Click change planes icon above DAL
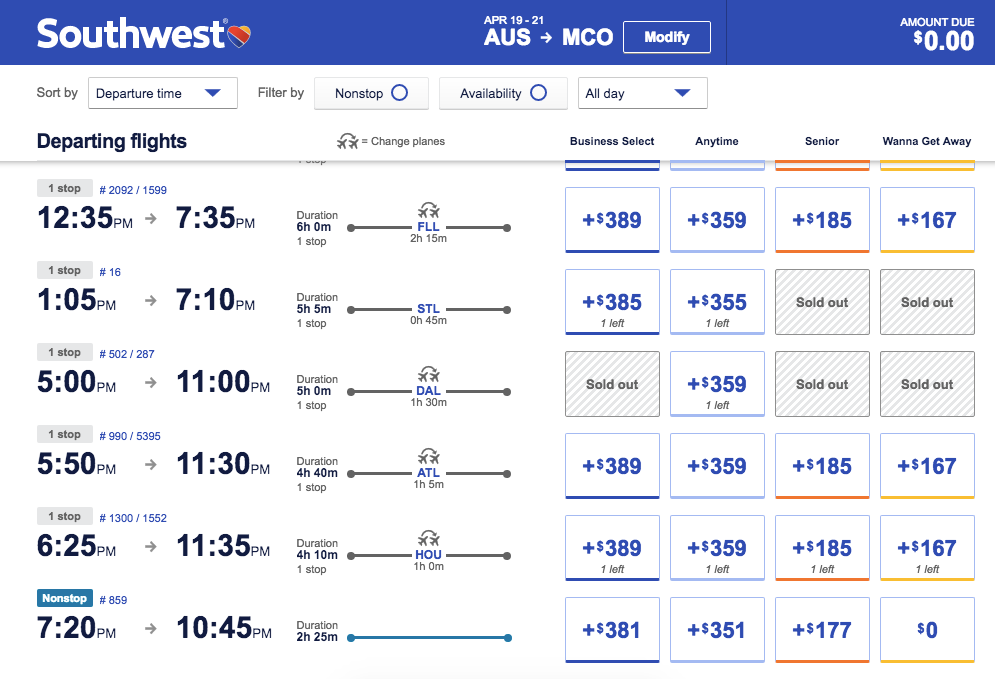This screenshot has height=679, width=995. [x=428, y=374]
